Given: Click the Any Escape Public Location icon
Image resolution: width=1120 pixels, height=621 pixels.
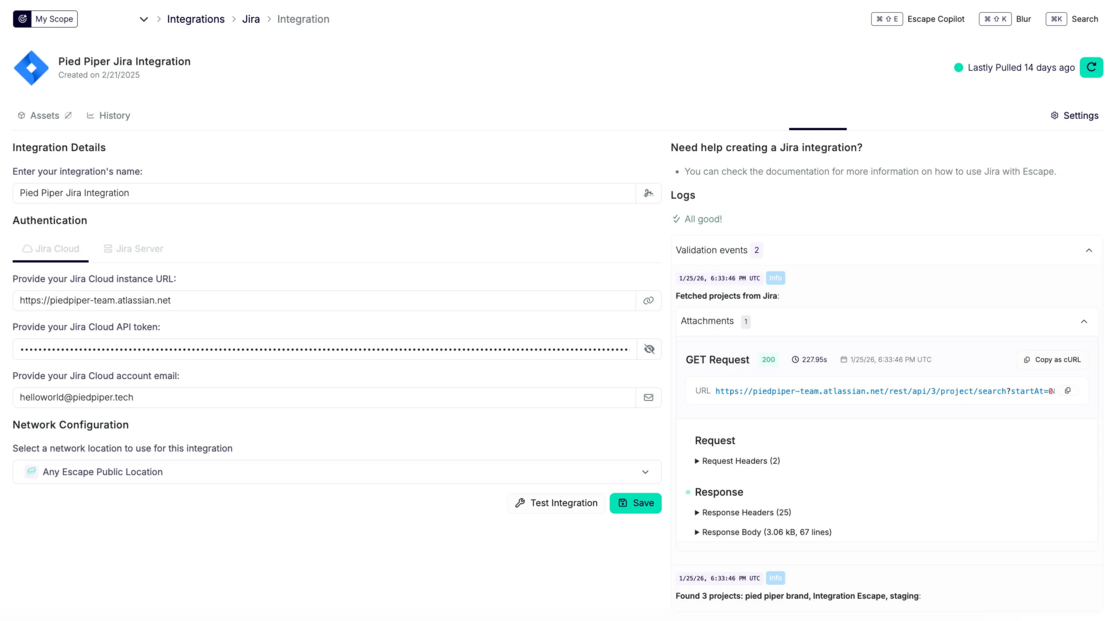Looking at the screenshot, I should tap(31, 472).
